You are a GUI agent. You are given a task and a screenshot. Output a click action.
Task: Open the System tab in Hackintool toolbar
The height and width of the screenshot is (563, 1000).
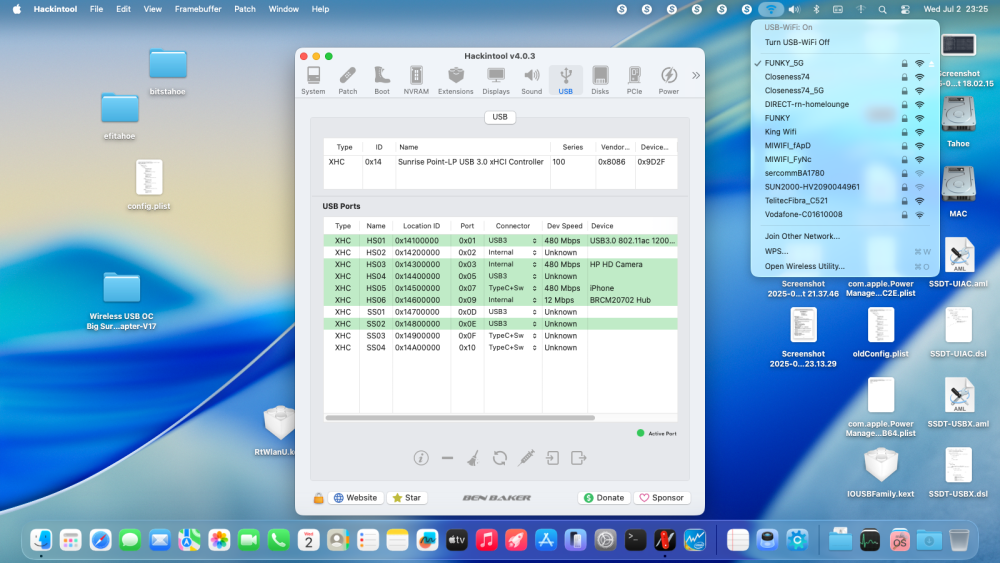pos(313,81)
